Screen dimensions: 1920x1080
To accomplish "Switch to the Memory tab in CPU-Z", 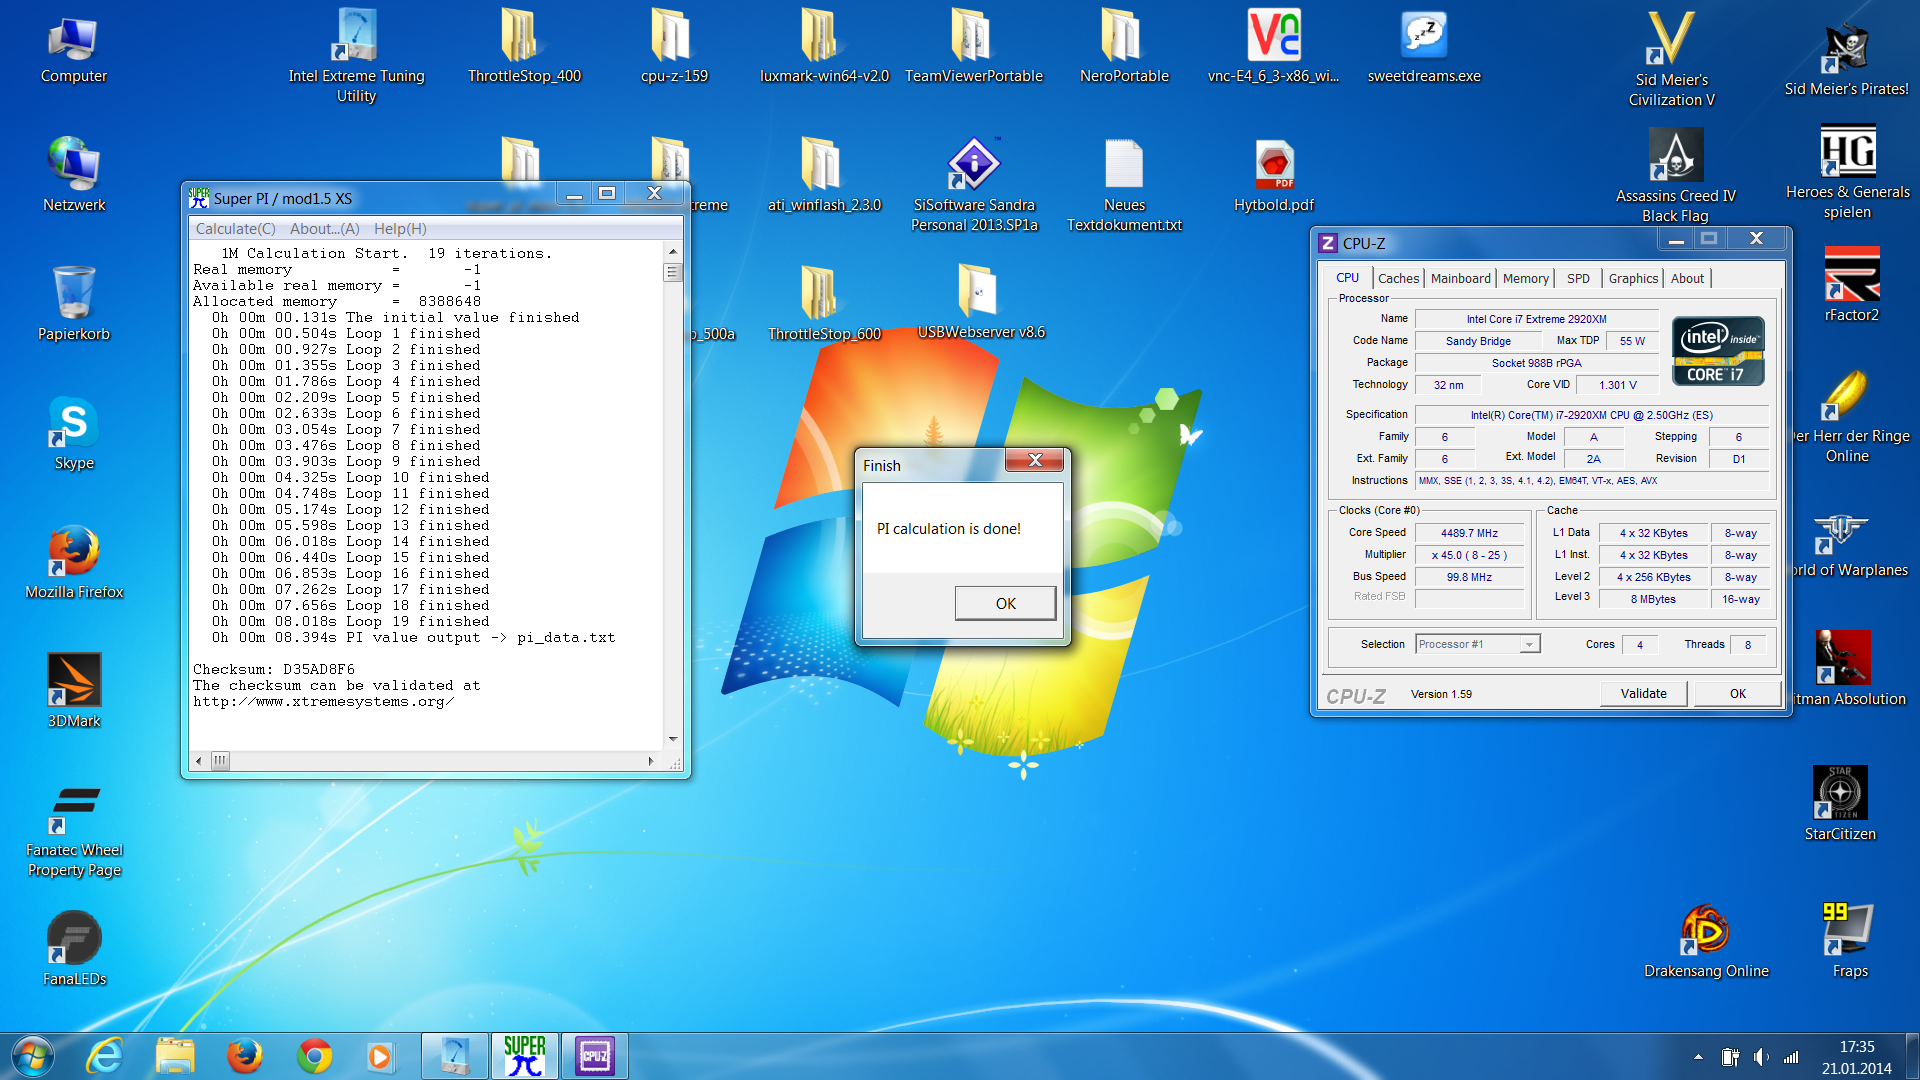I will [x=1525, y=279].
